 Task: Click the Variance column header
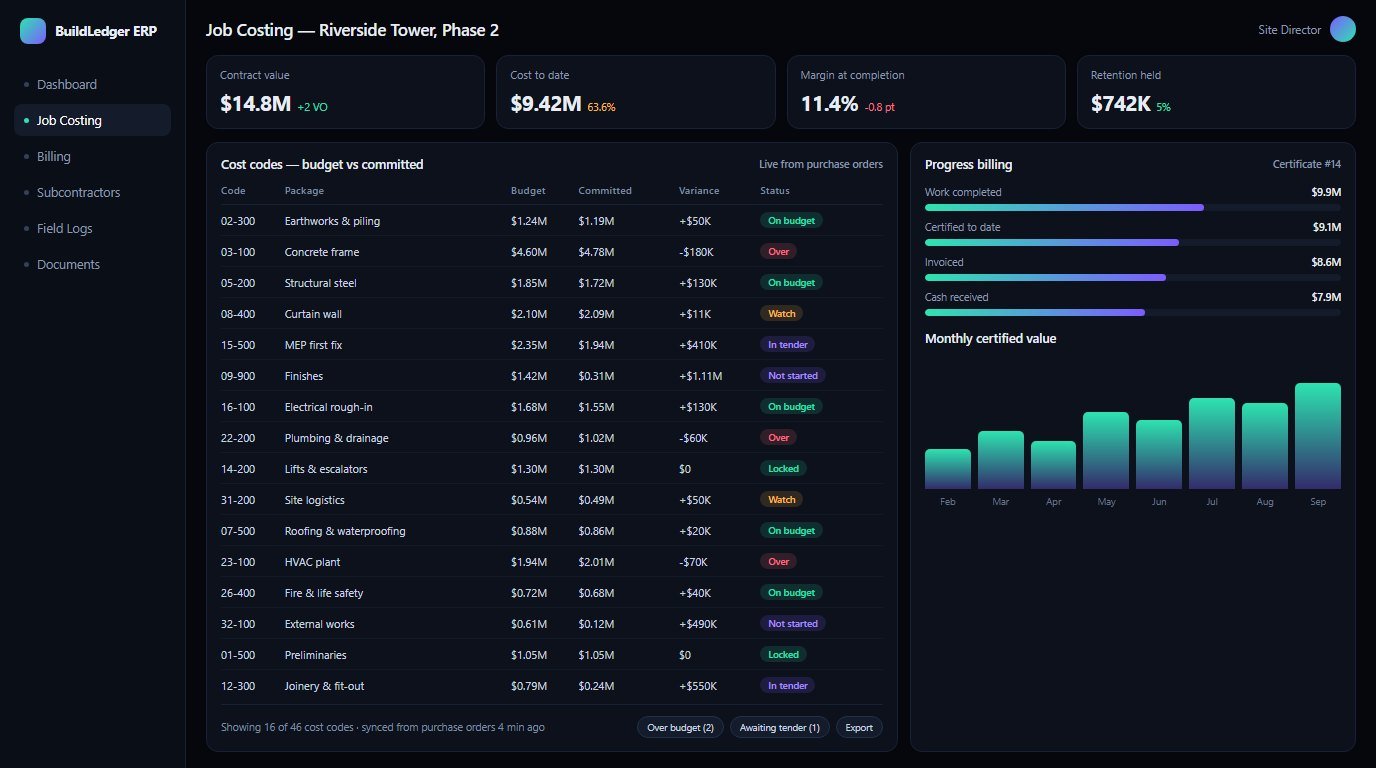[x=699, y=191]
